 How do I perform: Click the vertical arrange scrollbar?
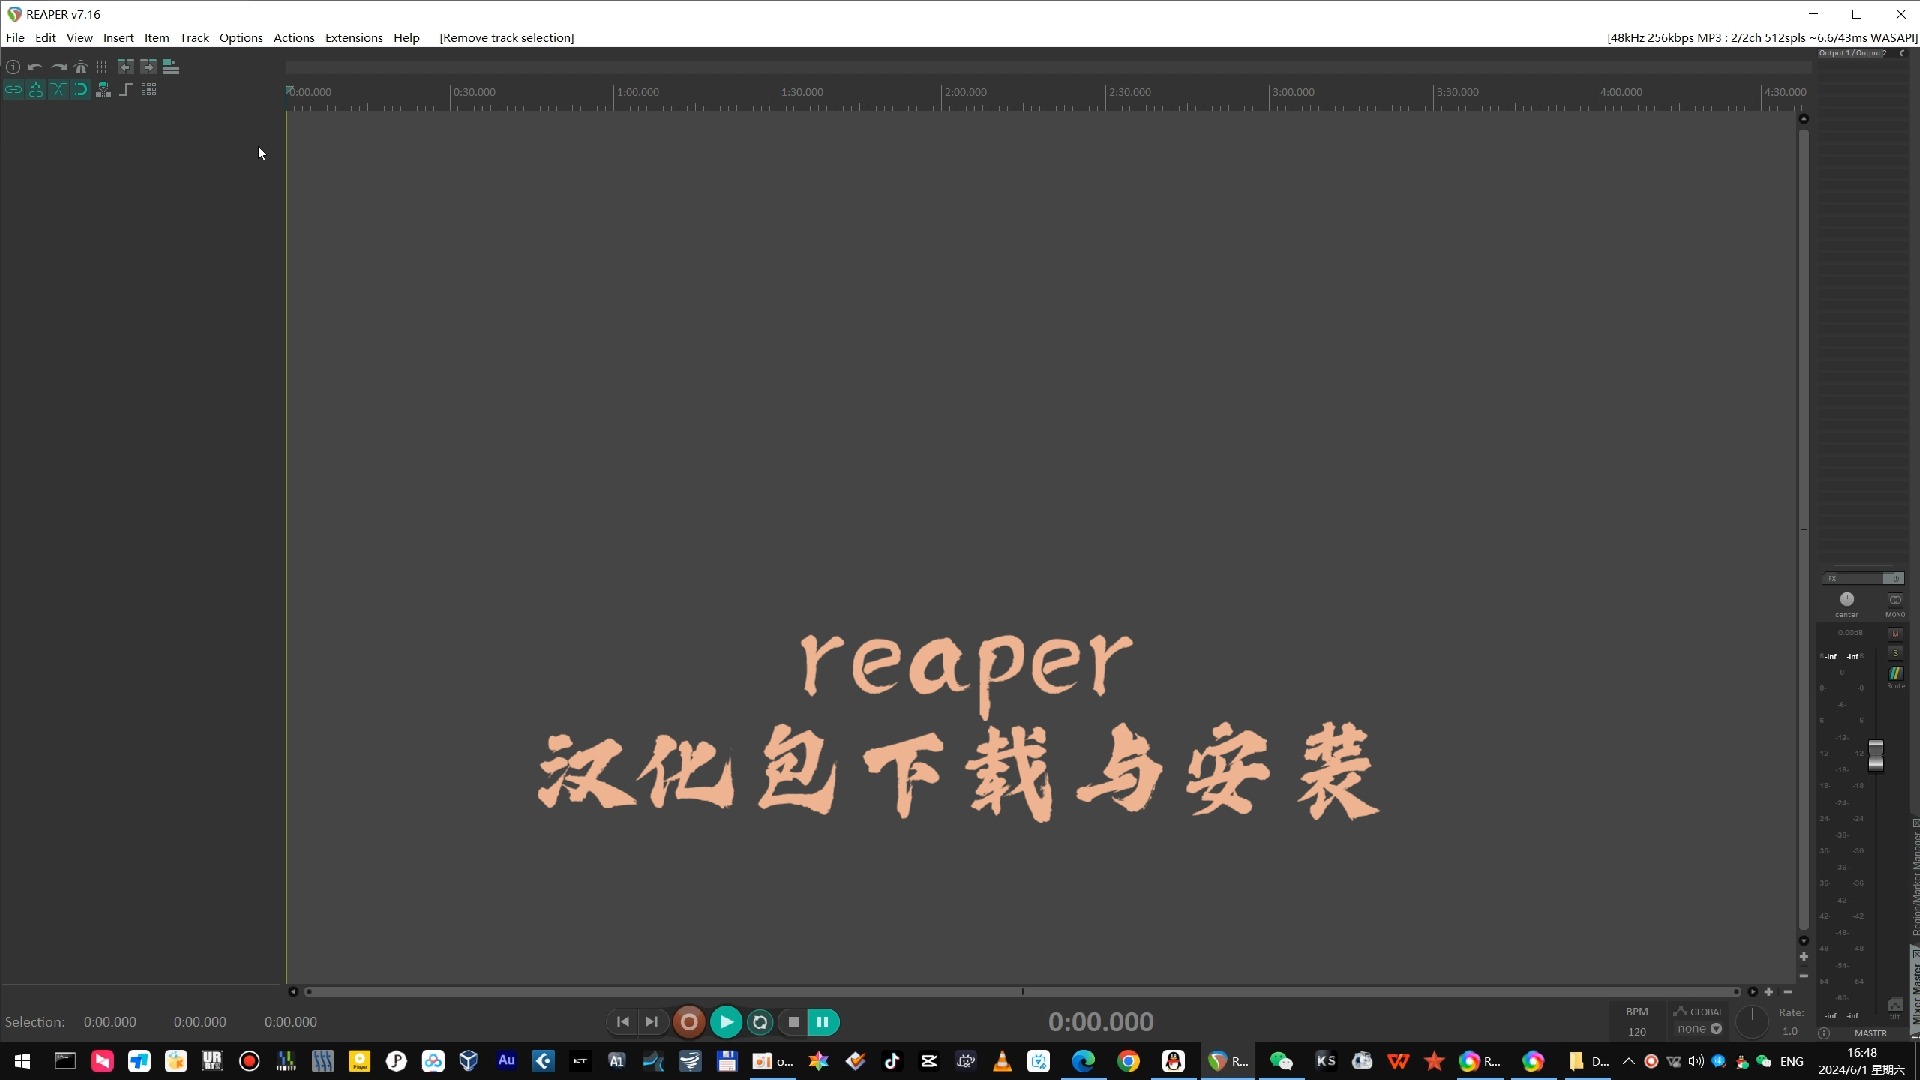coord(1804,530)
